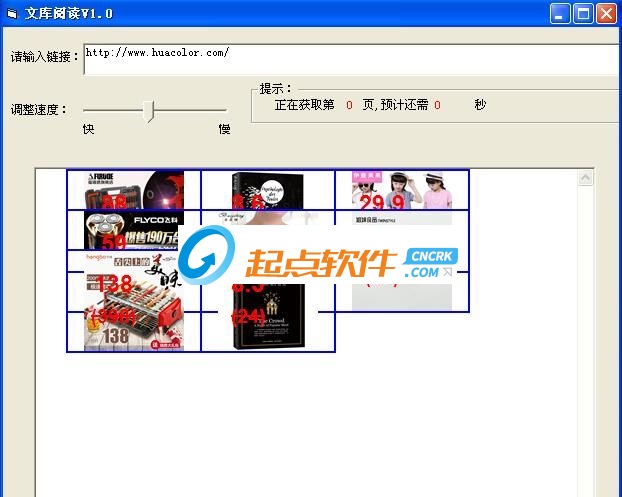
Task: Click the speed adjustment slider handle
Action: pos(149,111)
